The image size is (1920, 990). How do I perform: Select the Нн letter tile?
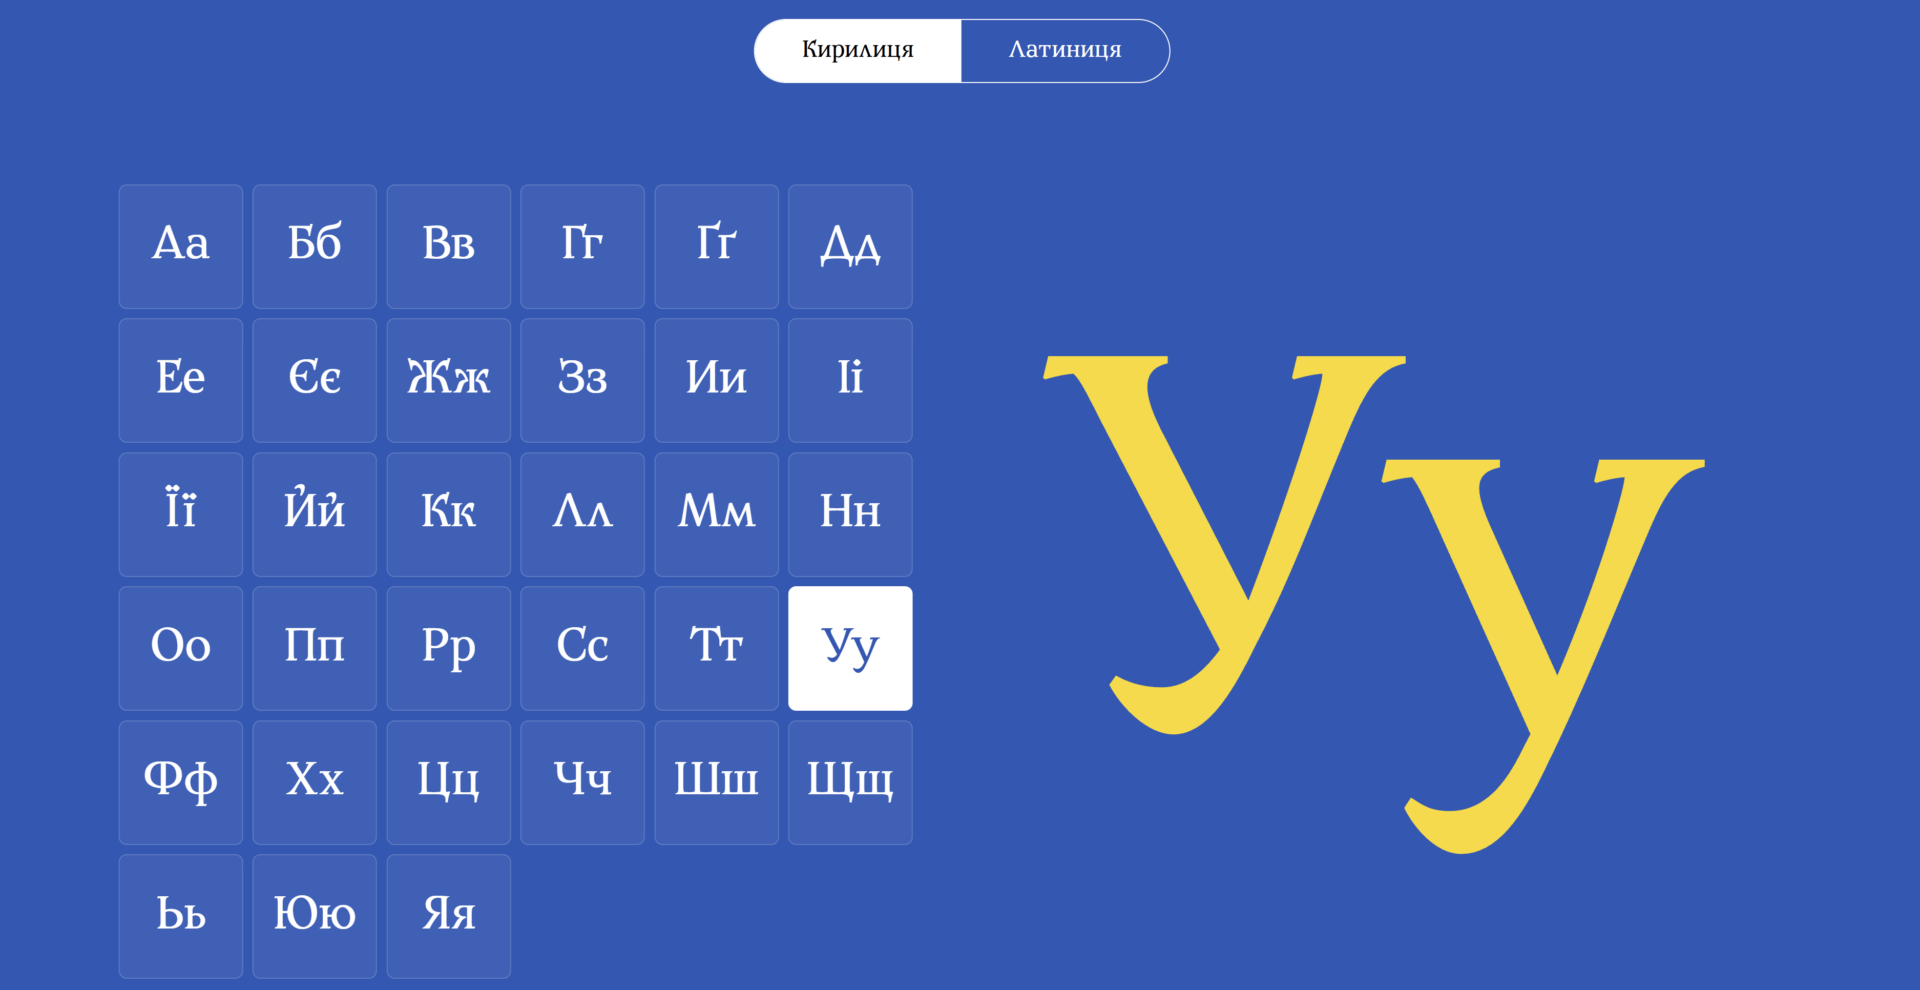851,514
